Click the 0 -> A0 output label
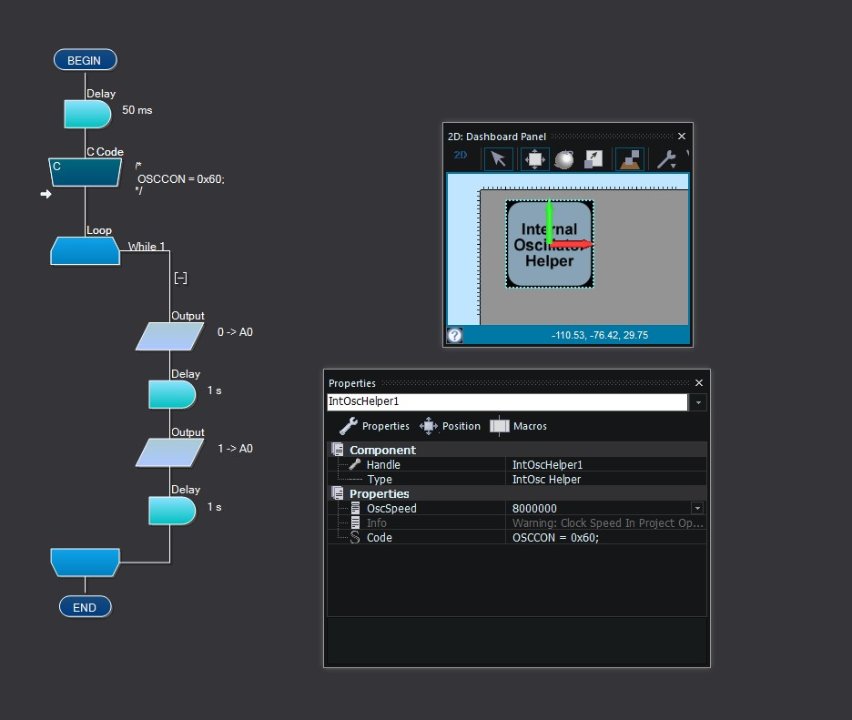The width and height of the screenshot is (852, 720). tap(235, 332)
